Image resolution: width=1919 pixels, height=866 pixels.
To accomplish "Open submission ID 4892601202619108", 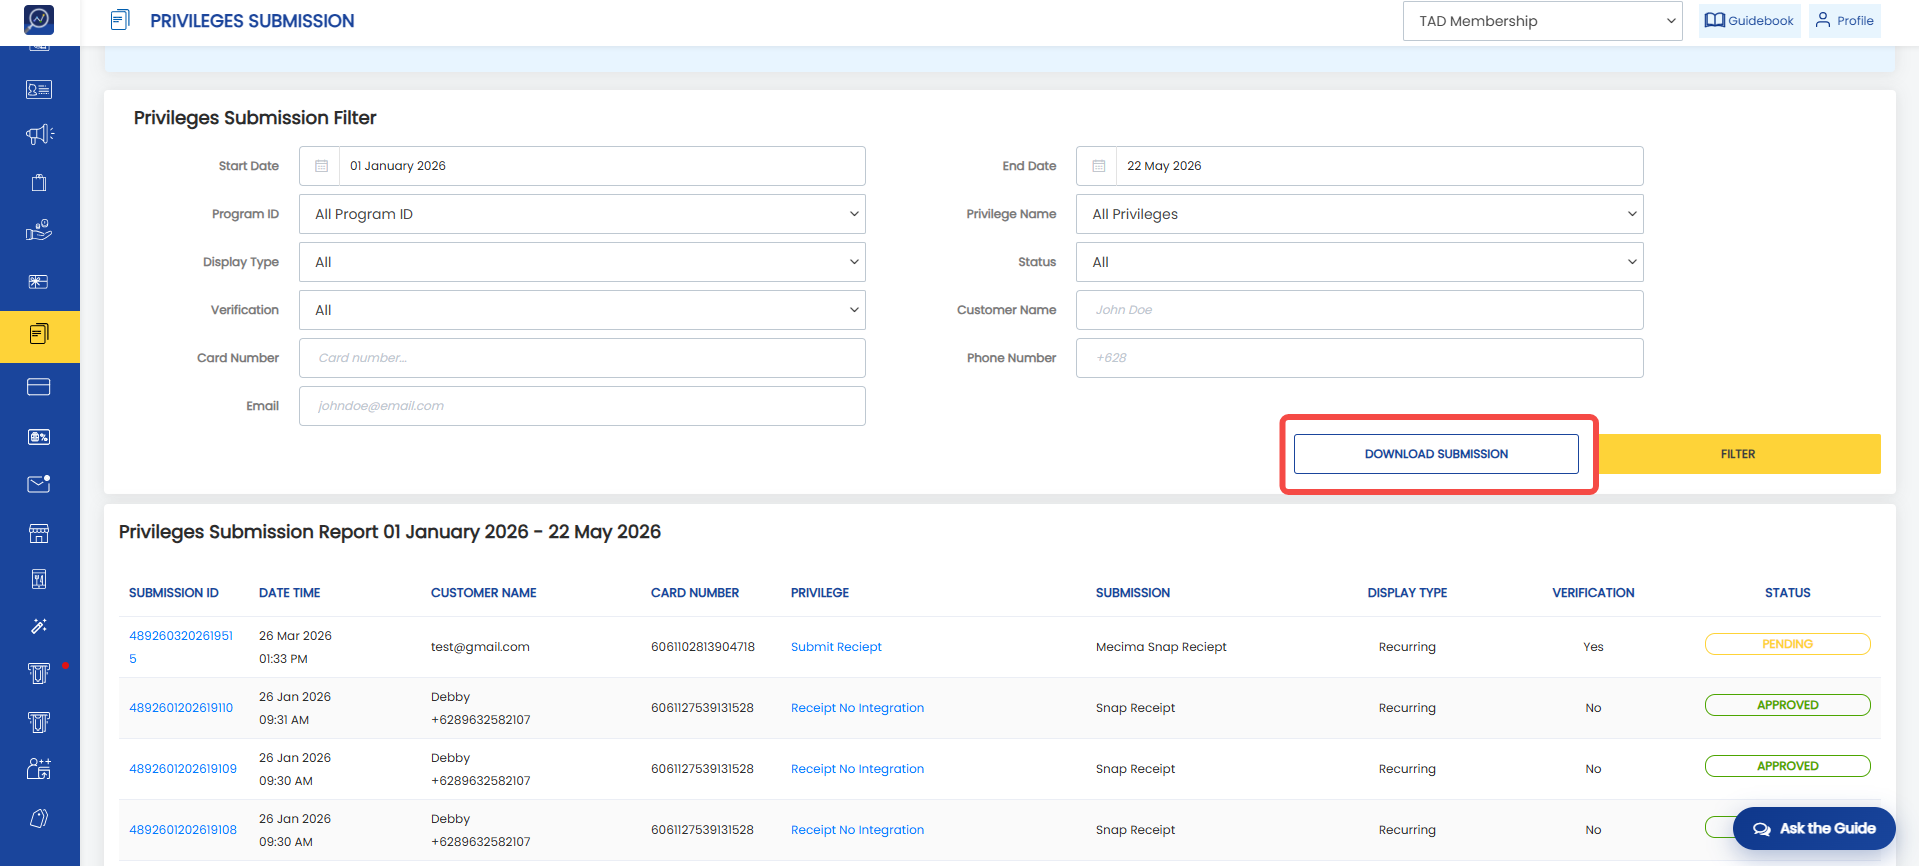I will (x=183, y=830).
